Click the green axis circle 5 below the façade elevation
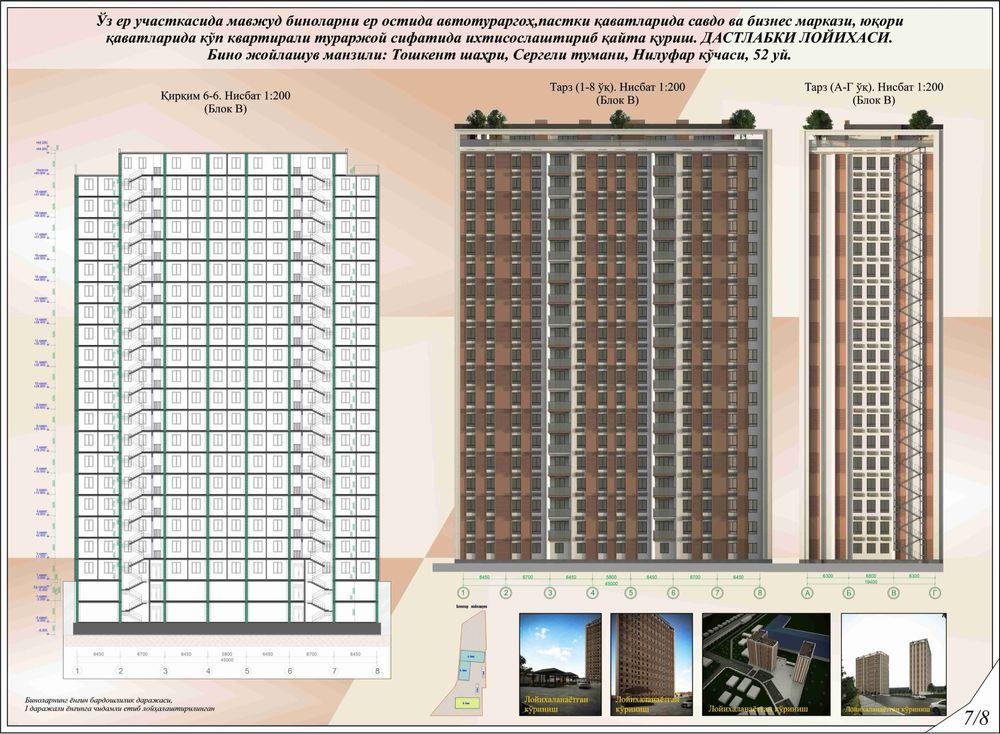The height and width of the screenshot is (734, 1000). click(631, 593)
